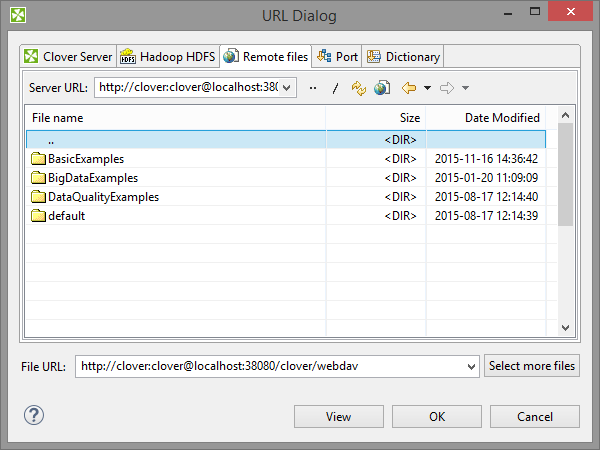Screen dimensions: 600x450
Task: Select the BasicExamples folder
Action: point(286,158)
